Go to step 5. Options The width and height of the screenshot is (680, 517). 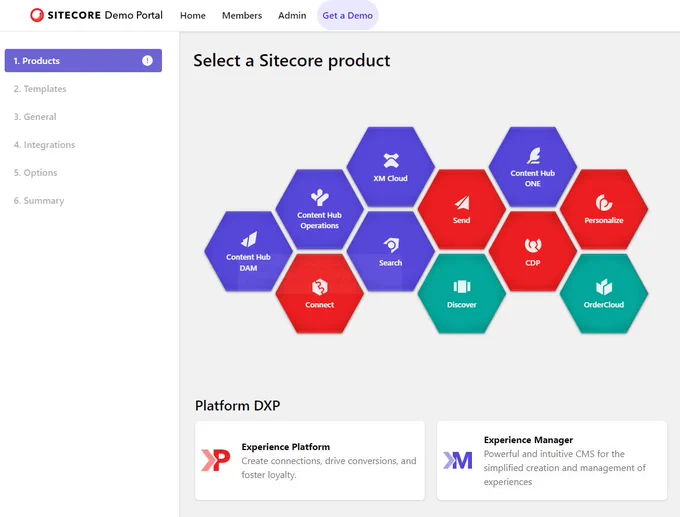pos(35,173)
